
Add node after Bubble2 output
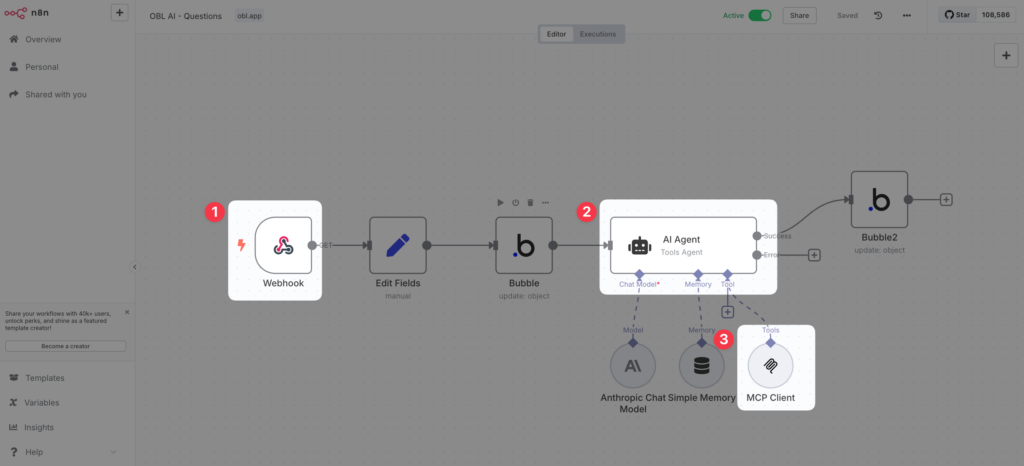[946, 200]
